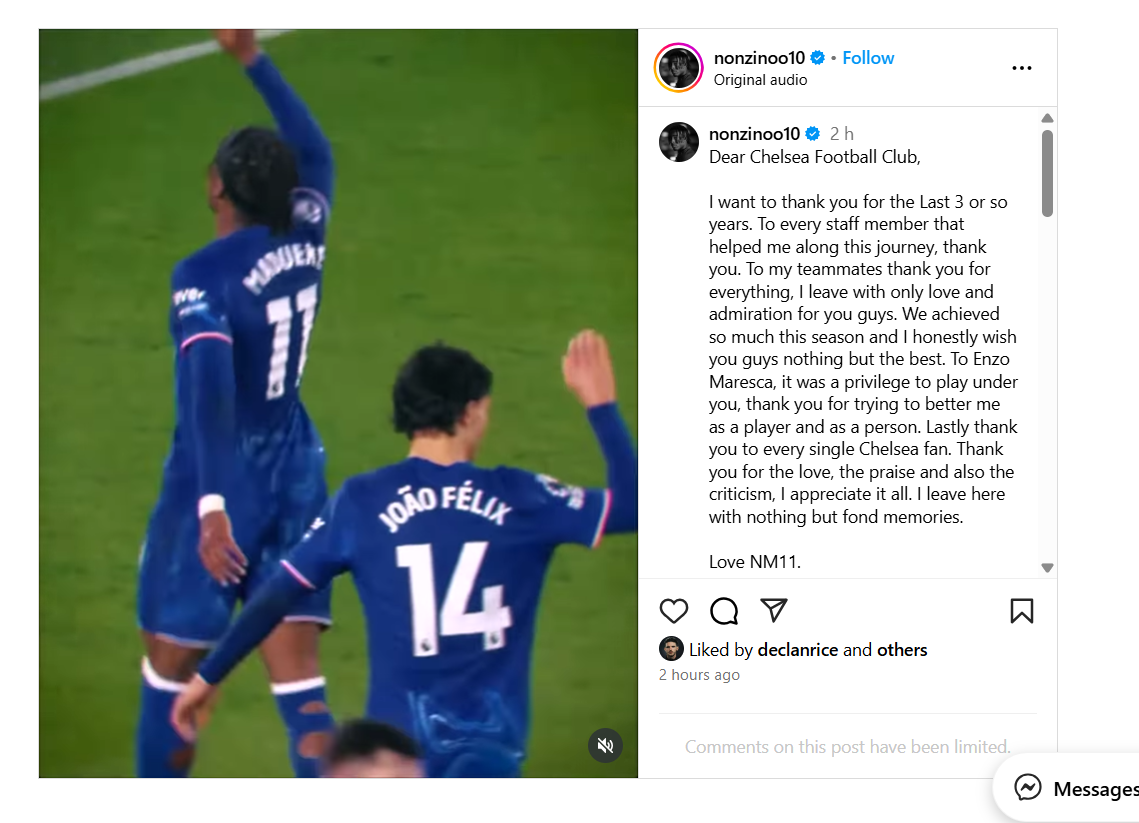View others who liked the post

[x=901, y=649]
